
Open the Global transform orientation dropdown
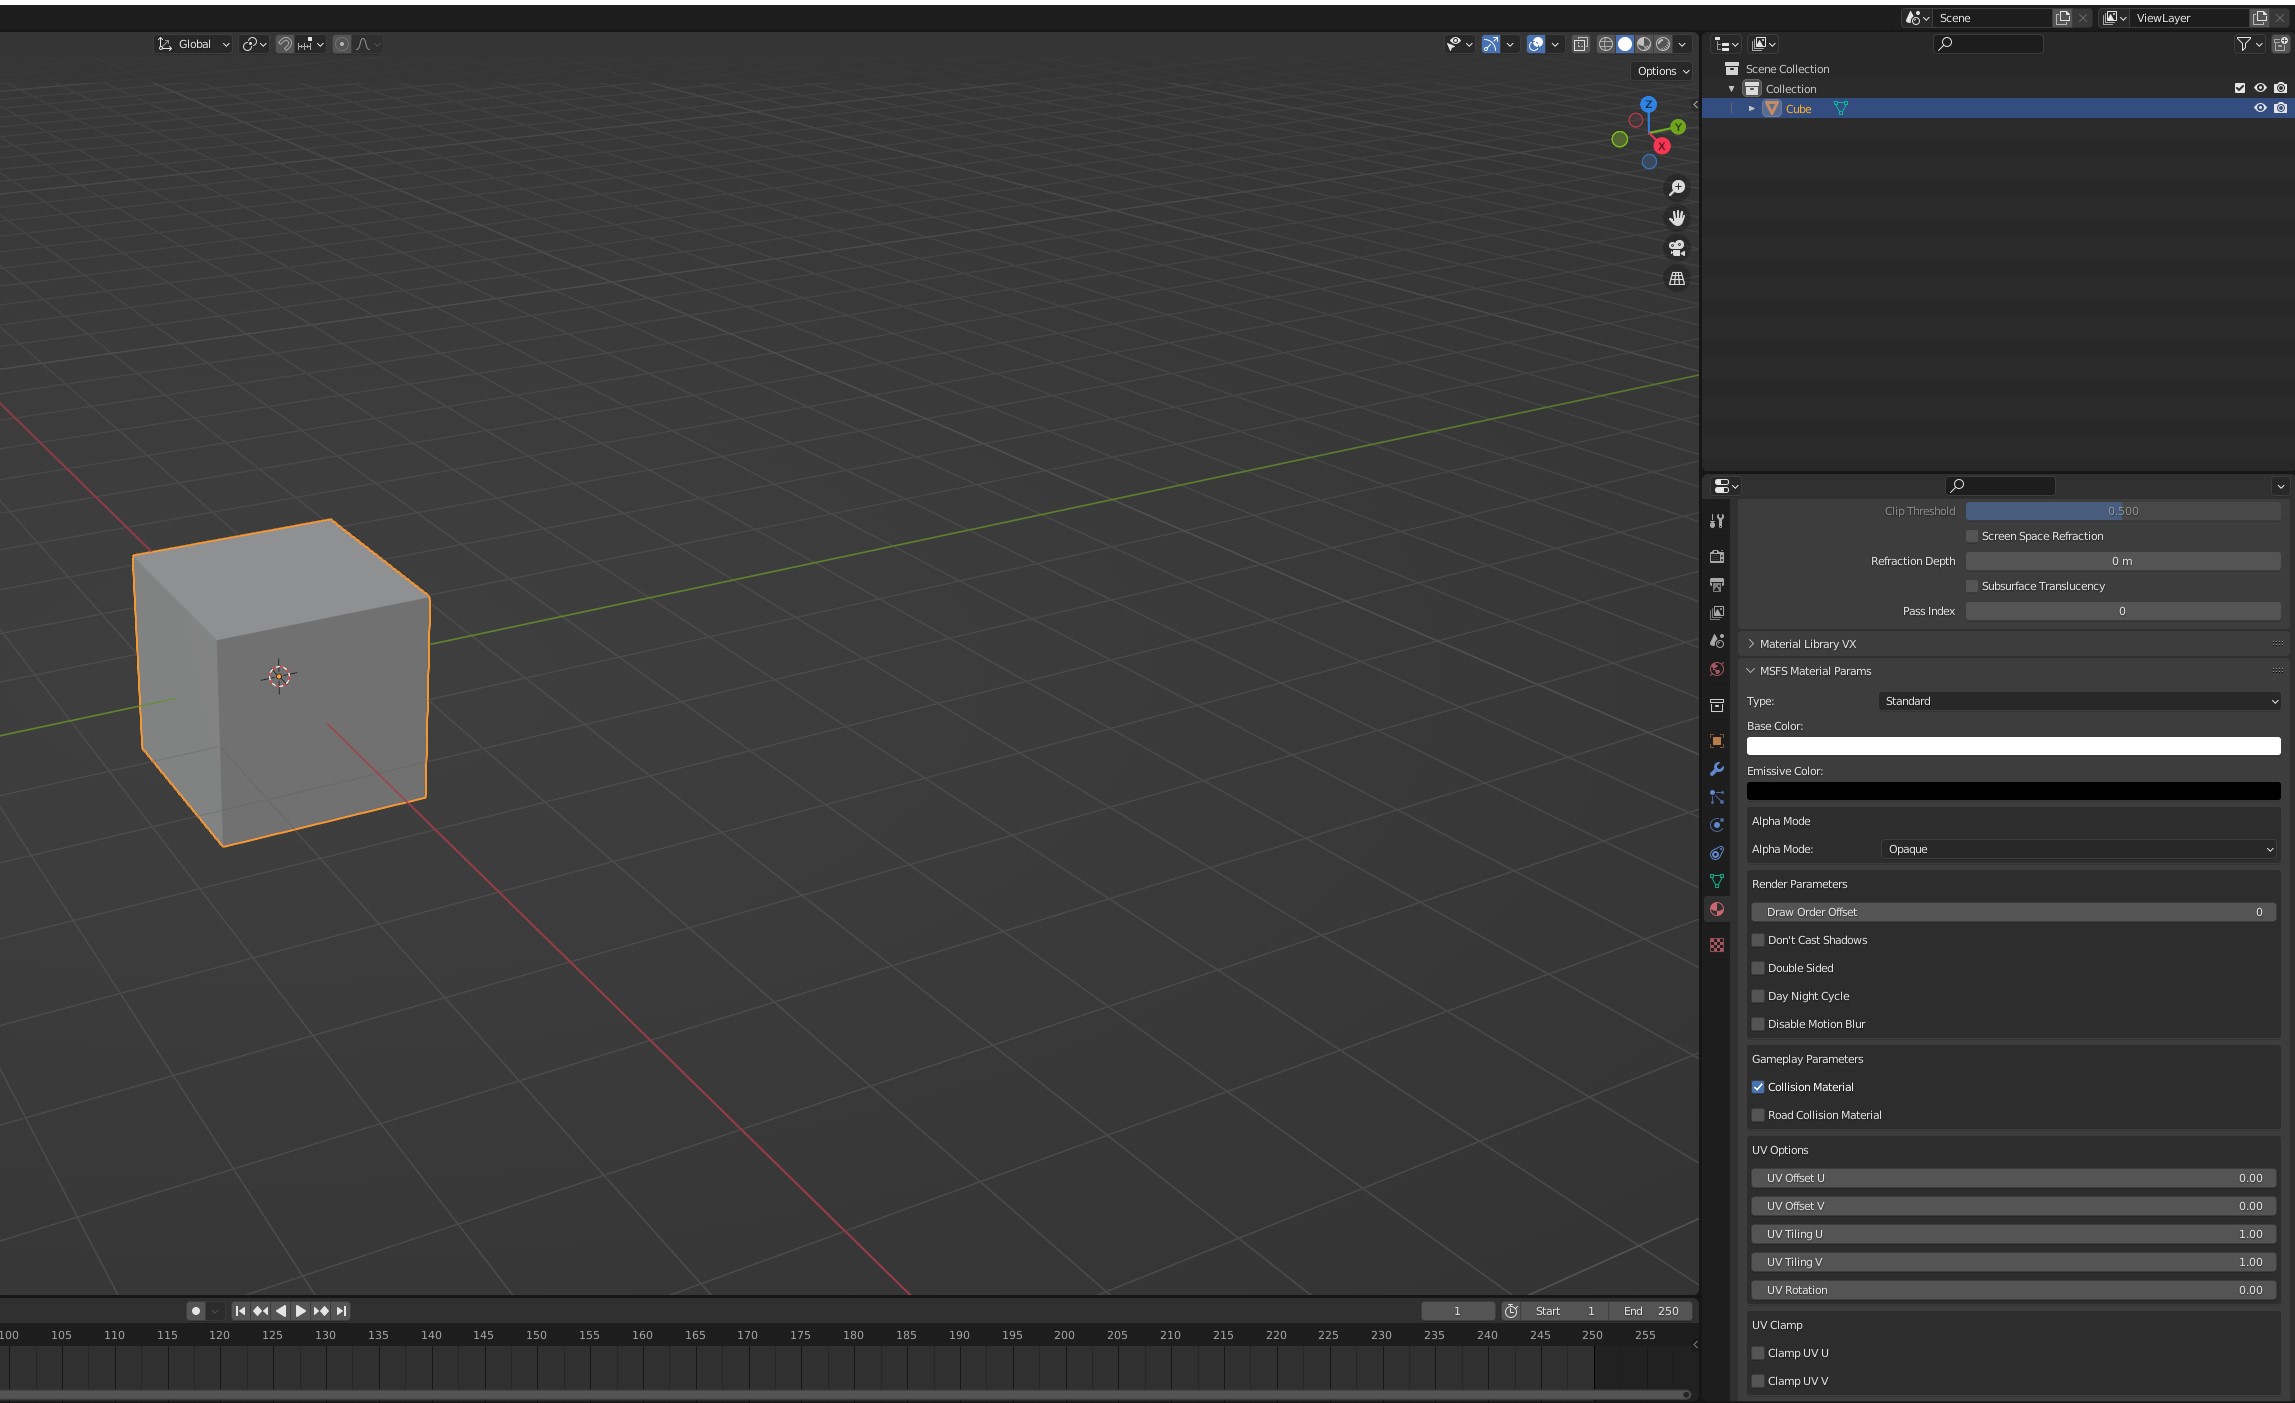(194, 44)
